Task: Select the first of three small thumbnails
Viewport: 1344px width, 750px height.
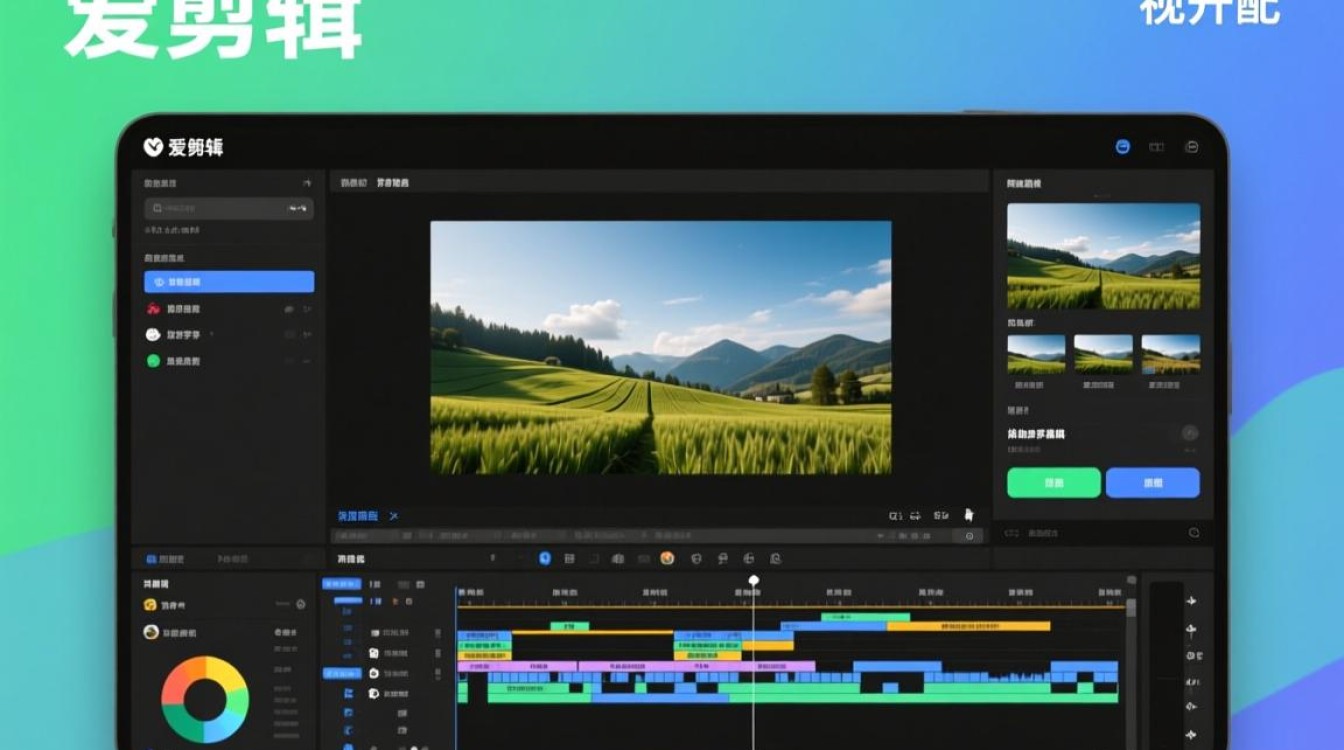Action: pyautogui.click(x=1036, y=354)
